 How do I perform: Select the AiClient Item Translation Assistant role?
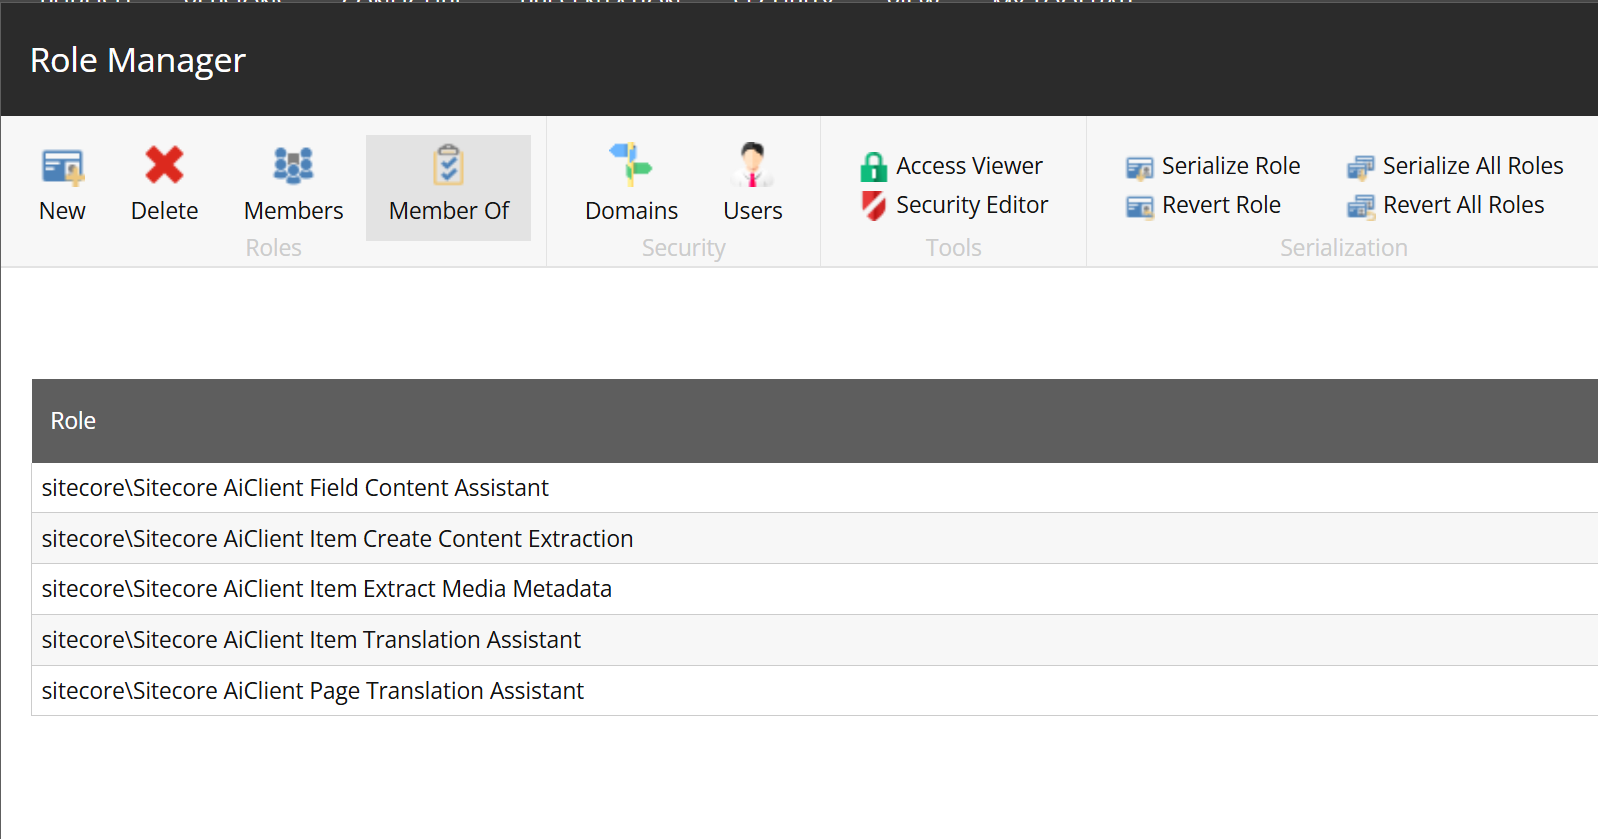click(x=311, y=640)
